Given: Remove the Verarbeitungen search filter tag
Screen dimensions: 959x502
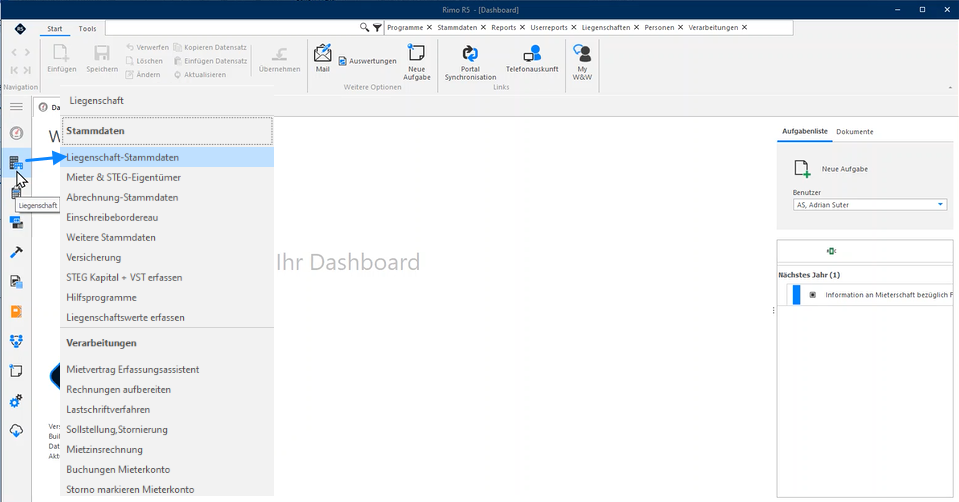Looking at the screenshot, I should pos(744,28).
